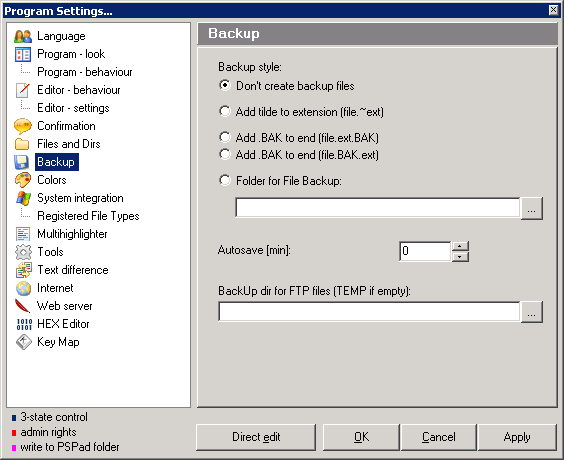Click the HEX Editor binary icon
Viewport: 564px width, 460px height.
click(x=24, y=324)
